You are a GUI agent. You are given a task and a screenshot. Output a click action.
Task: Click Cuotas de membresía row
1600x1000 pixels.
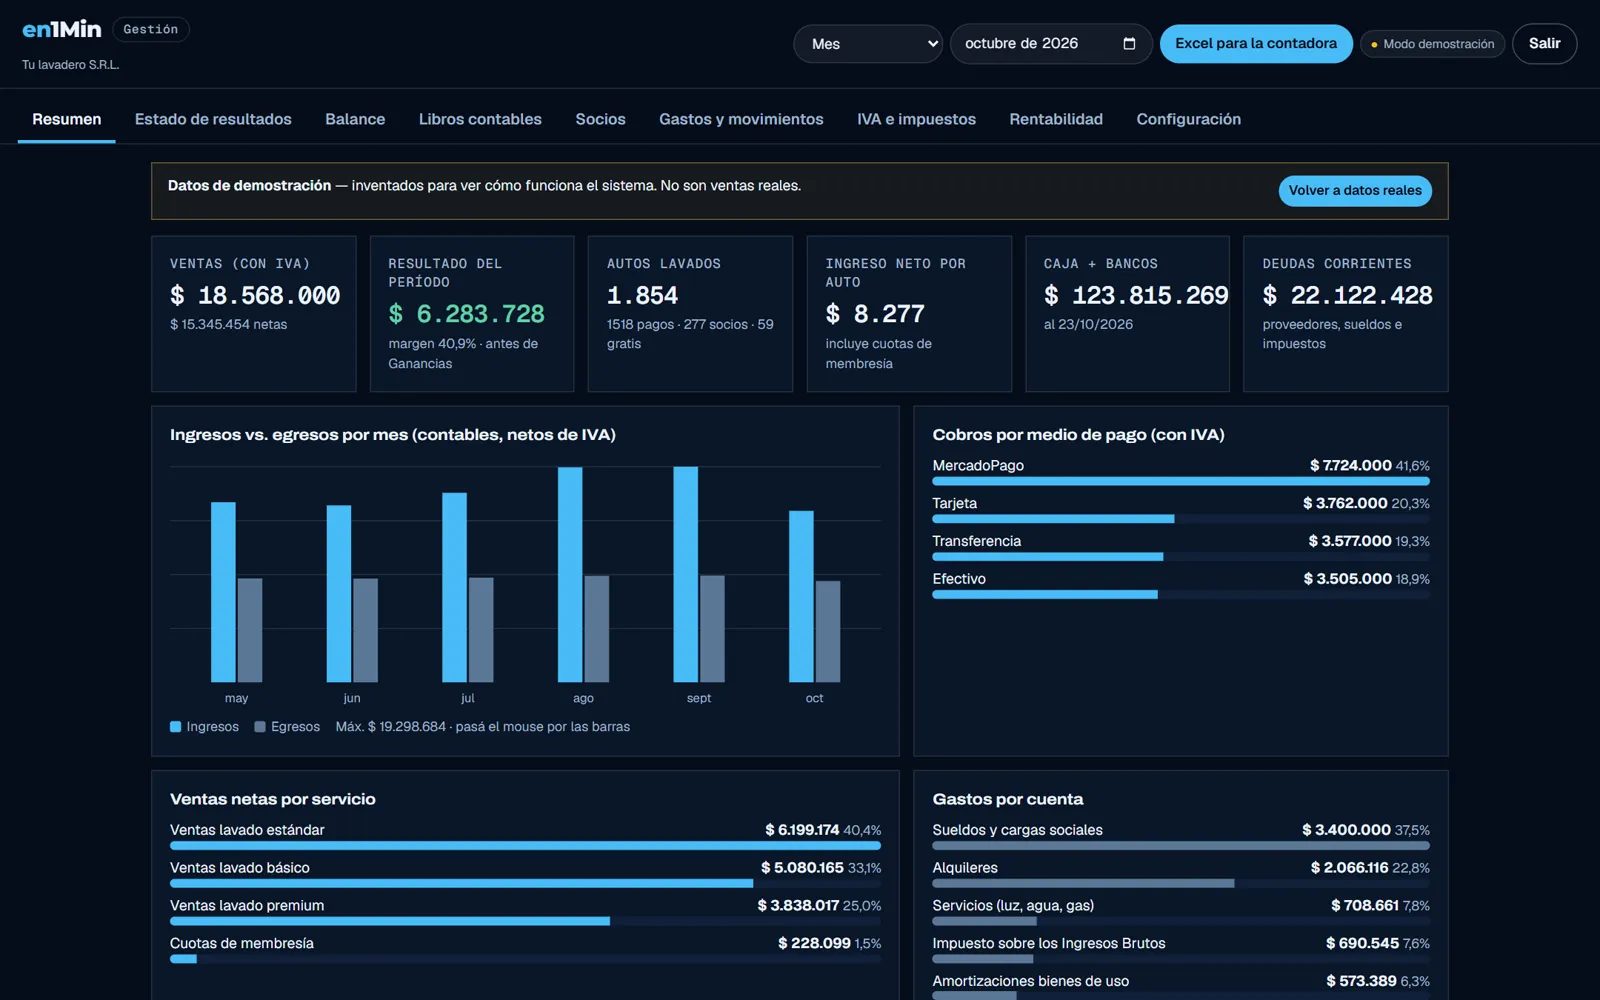point(526,949)
